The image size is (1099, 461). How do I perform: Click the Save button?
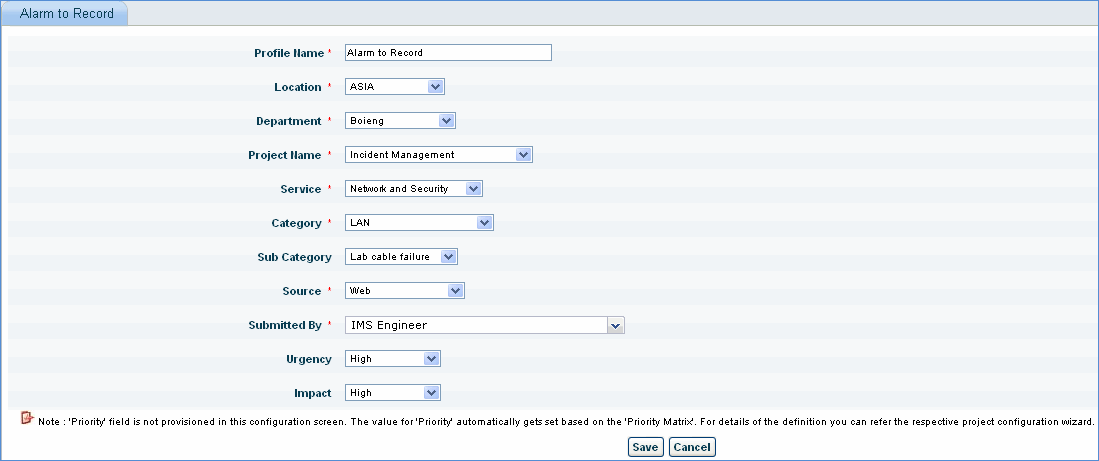645,447
